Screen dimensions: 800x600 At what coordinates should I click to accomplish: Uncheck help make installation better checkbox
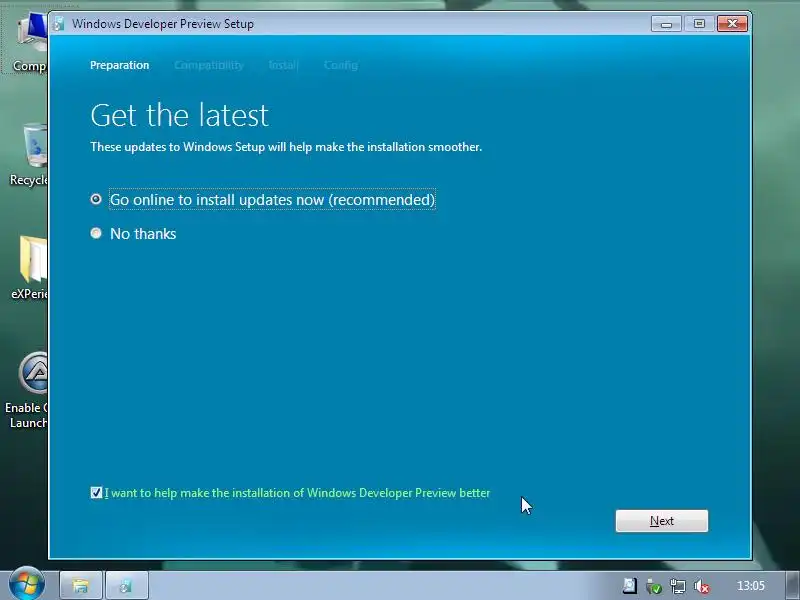pyautogui.click(x=96, y=492)
